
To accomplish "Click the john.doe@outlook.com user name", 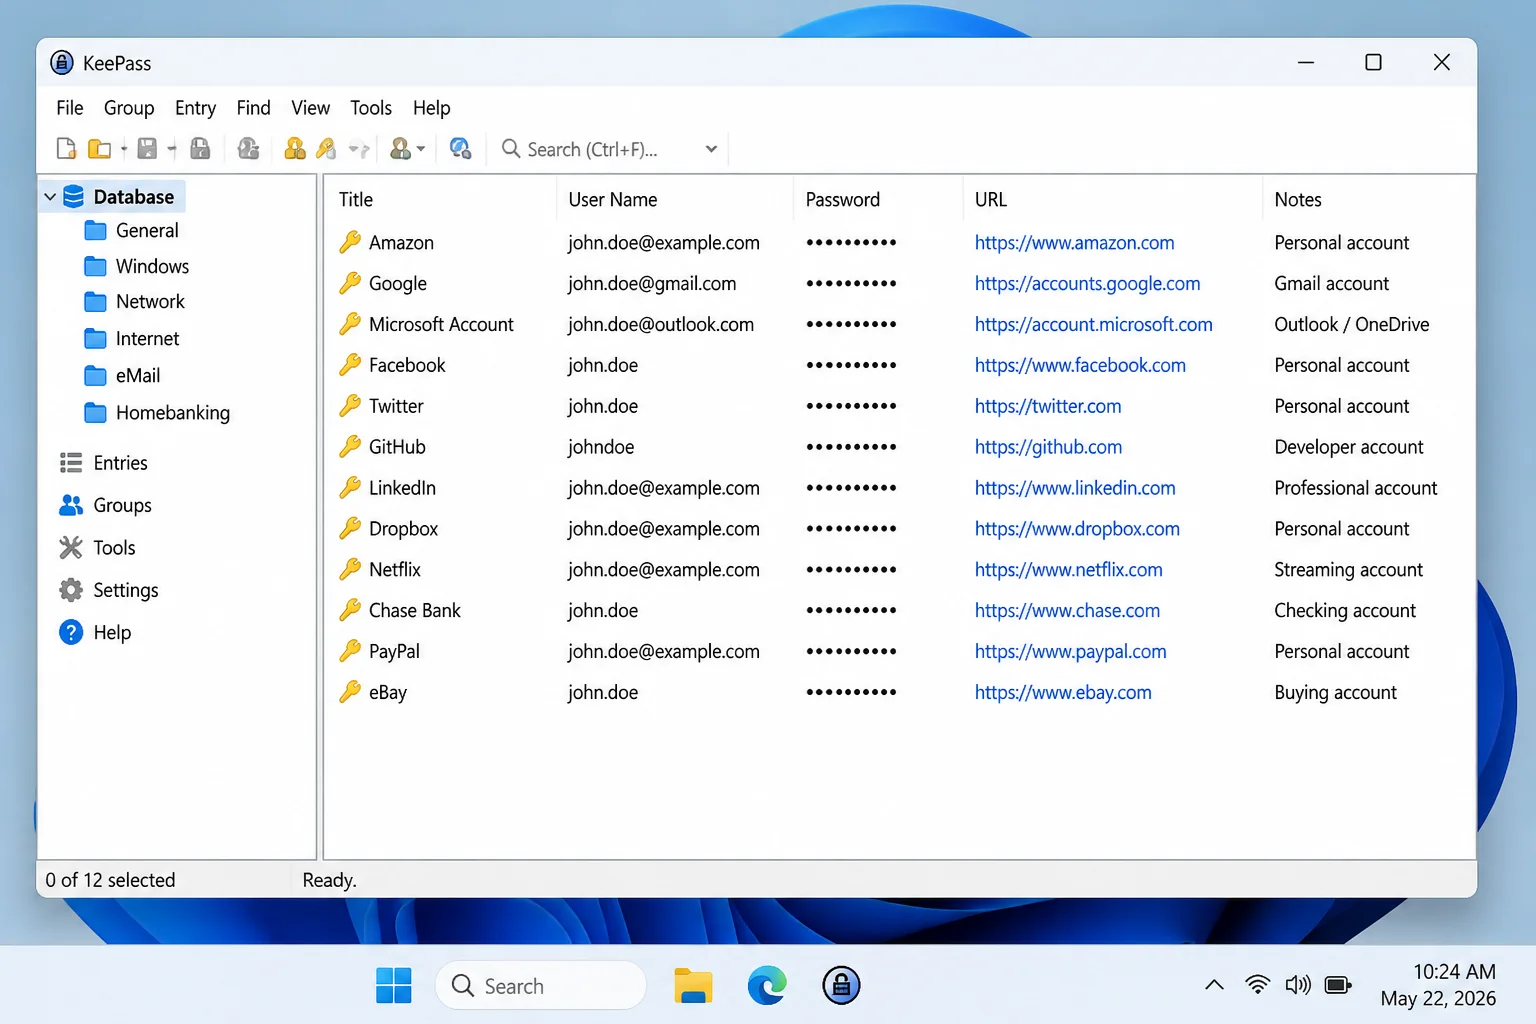I will 661,325.
